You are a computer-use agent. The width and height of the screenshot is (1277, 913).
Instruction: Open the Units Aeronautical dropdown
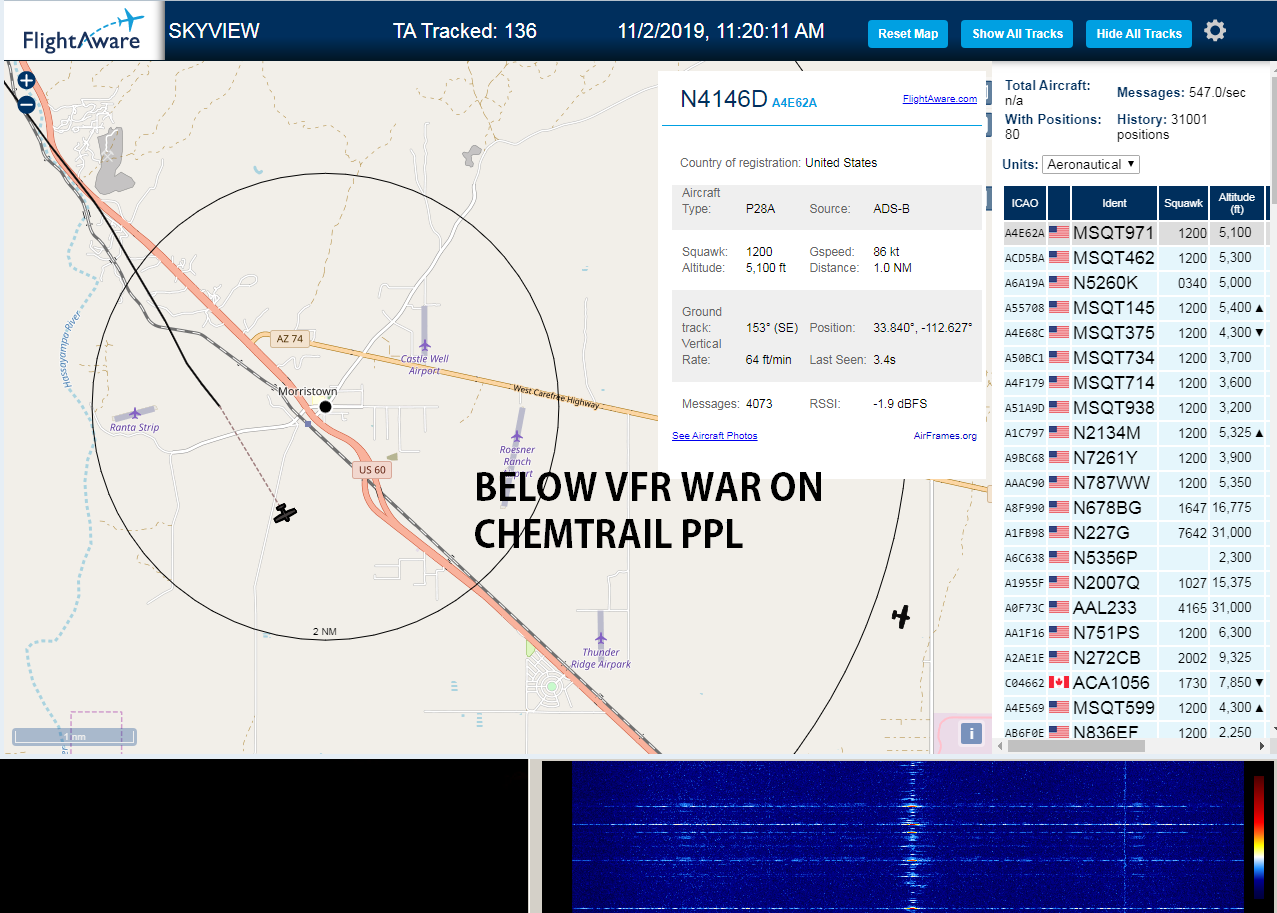point(1090,164)
